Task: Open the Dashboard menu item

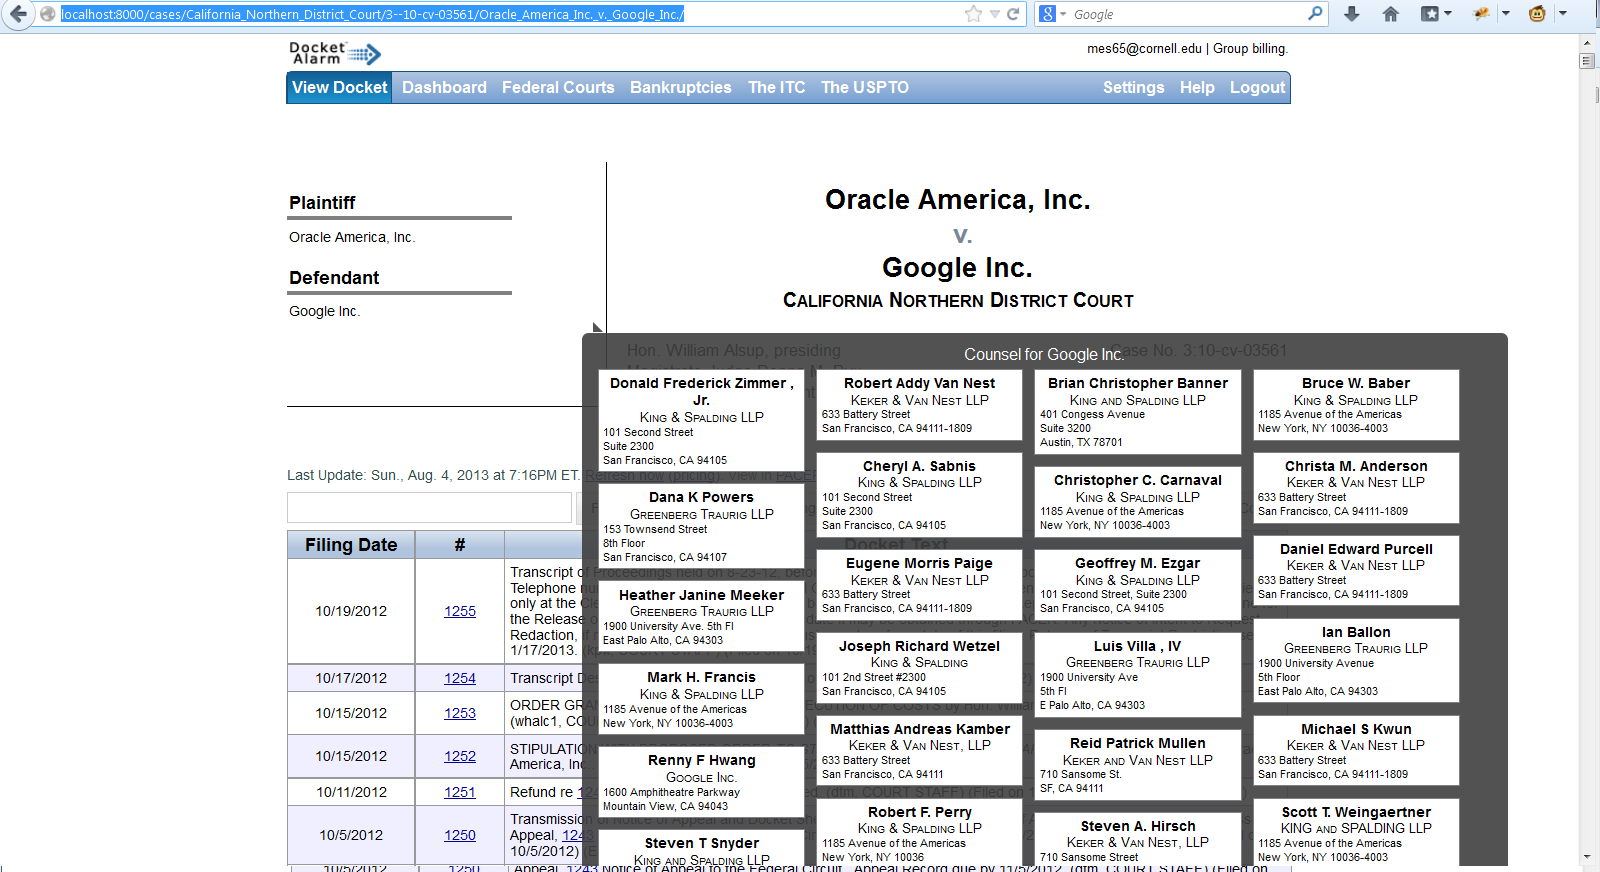Action: pos(444,88)
